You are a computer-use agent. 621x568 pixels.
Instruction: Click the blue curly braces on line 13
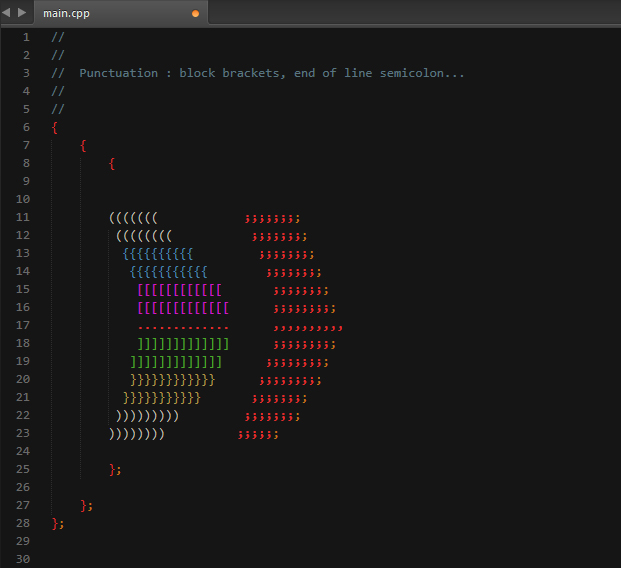click(158, 254)
